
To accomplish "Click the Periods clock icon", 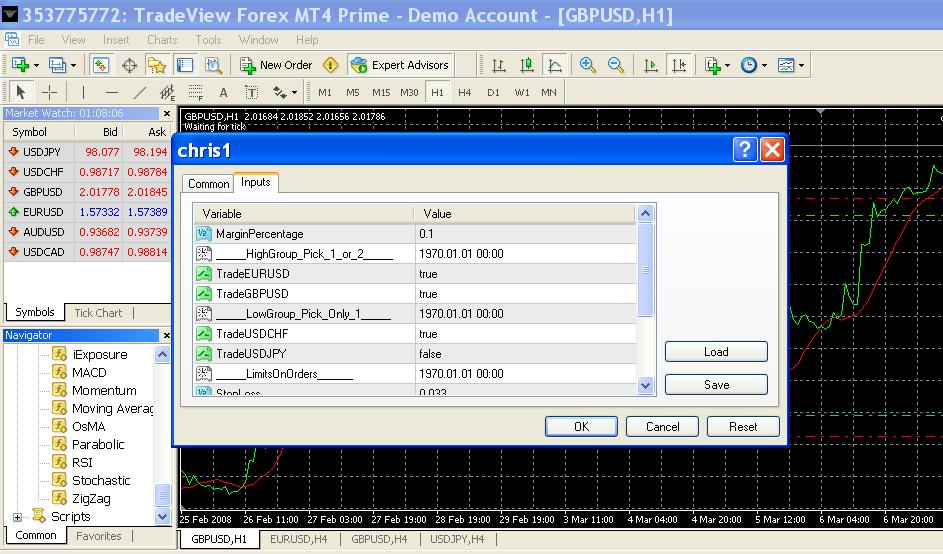I will coord(749,65).
